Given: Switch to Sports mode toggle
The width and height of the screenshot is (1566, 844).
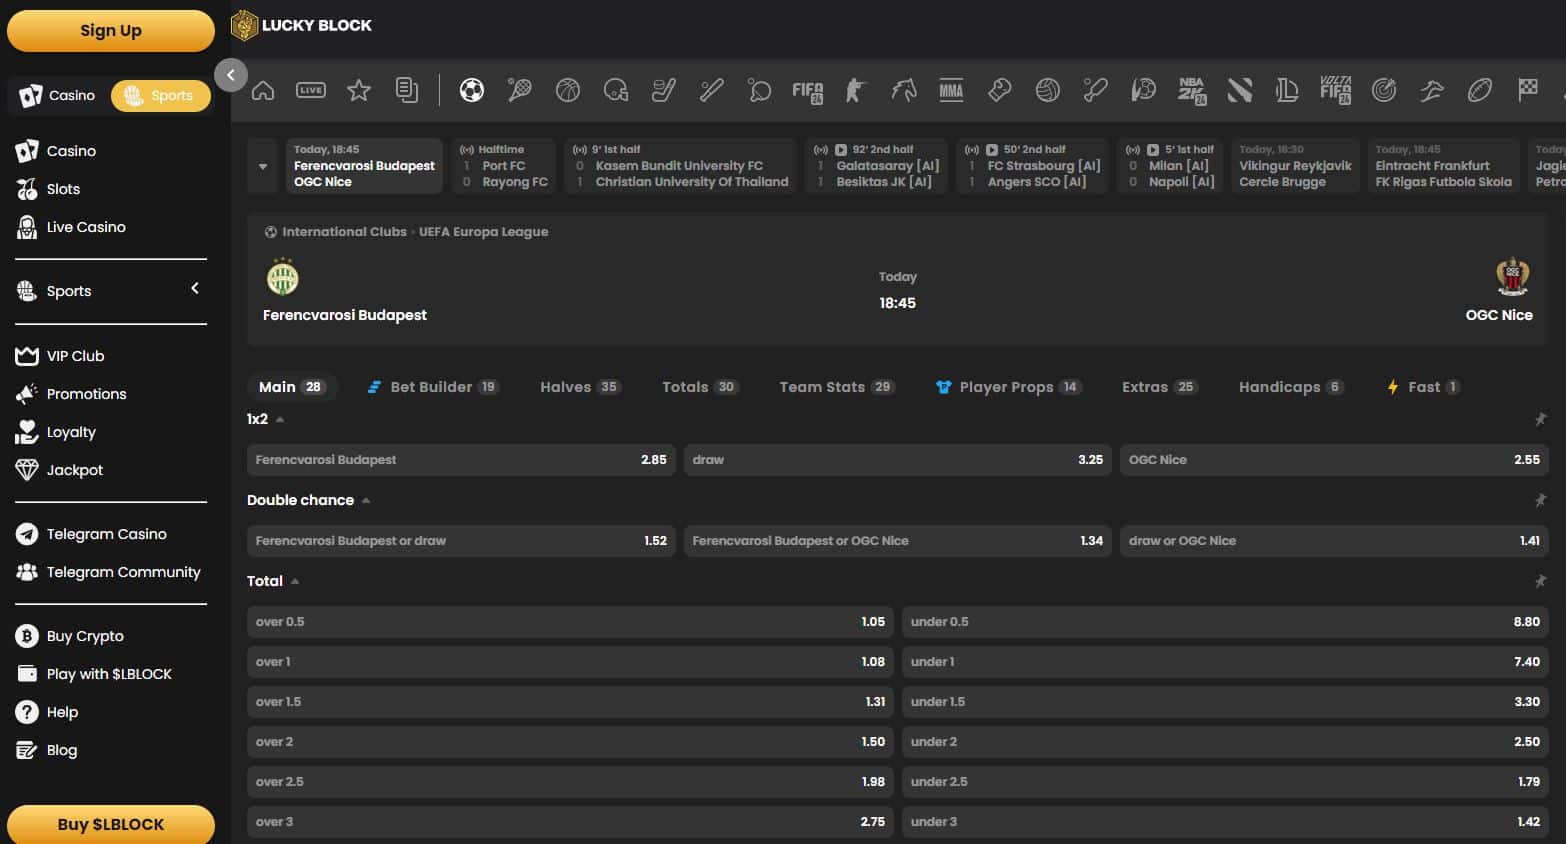Looking at the screenshot, I should click(x=160, y=95).
